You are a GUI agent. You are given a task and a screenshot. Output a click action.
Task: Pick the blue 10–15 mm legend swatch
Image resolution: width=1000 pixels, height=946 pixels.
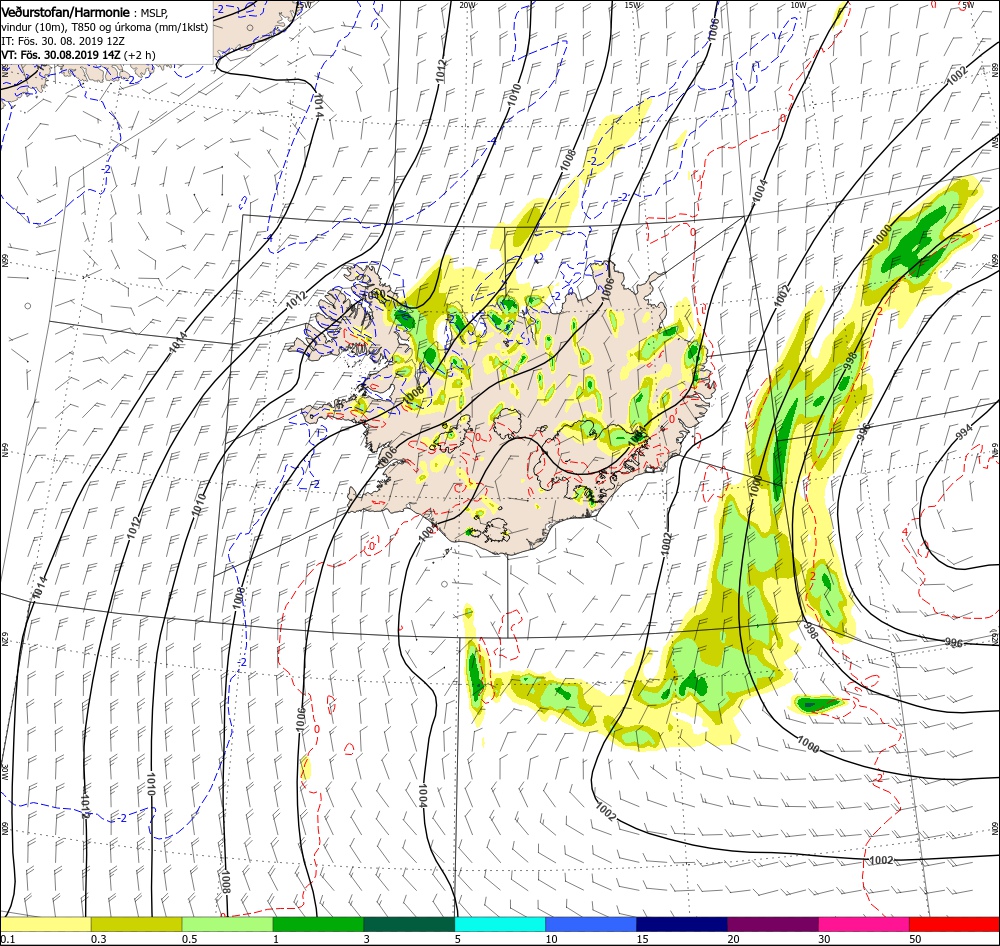591,924
